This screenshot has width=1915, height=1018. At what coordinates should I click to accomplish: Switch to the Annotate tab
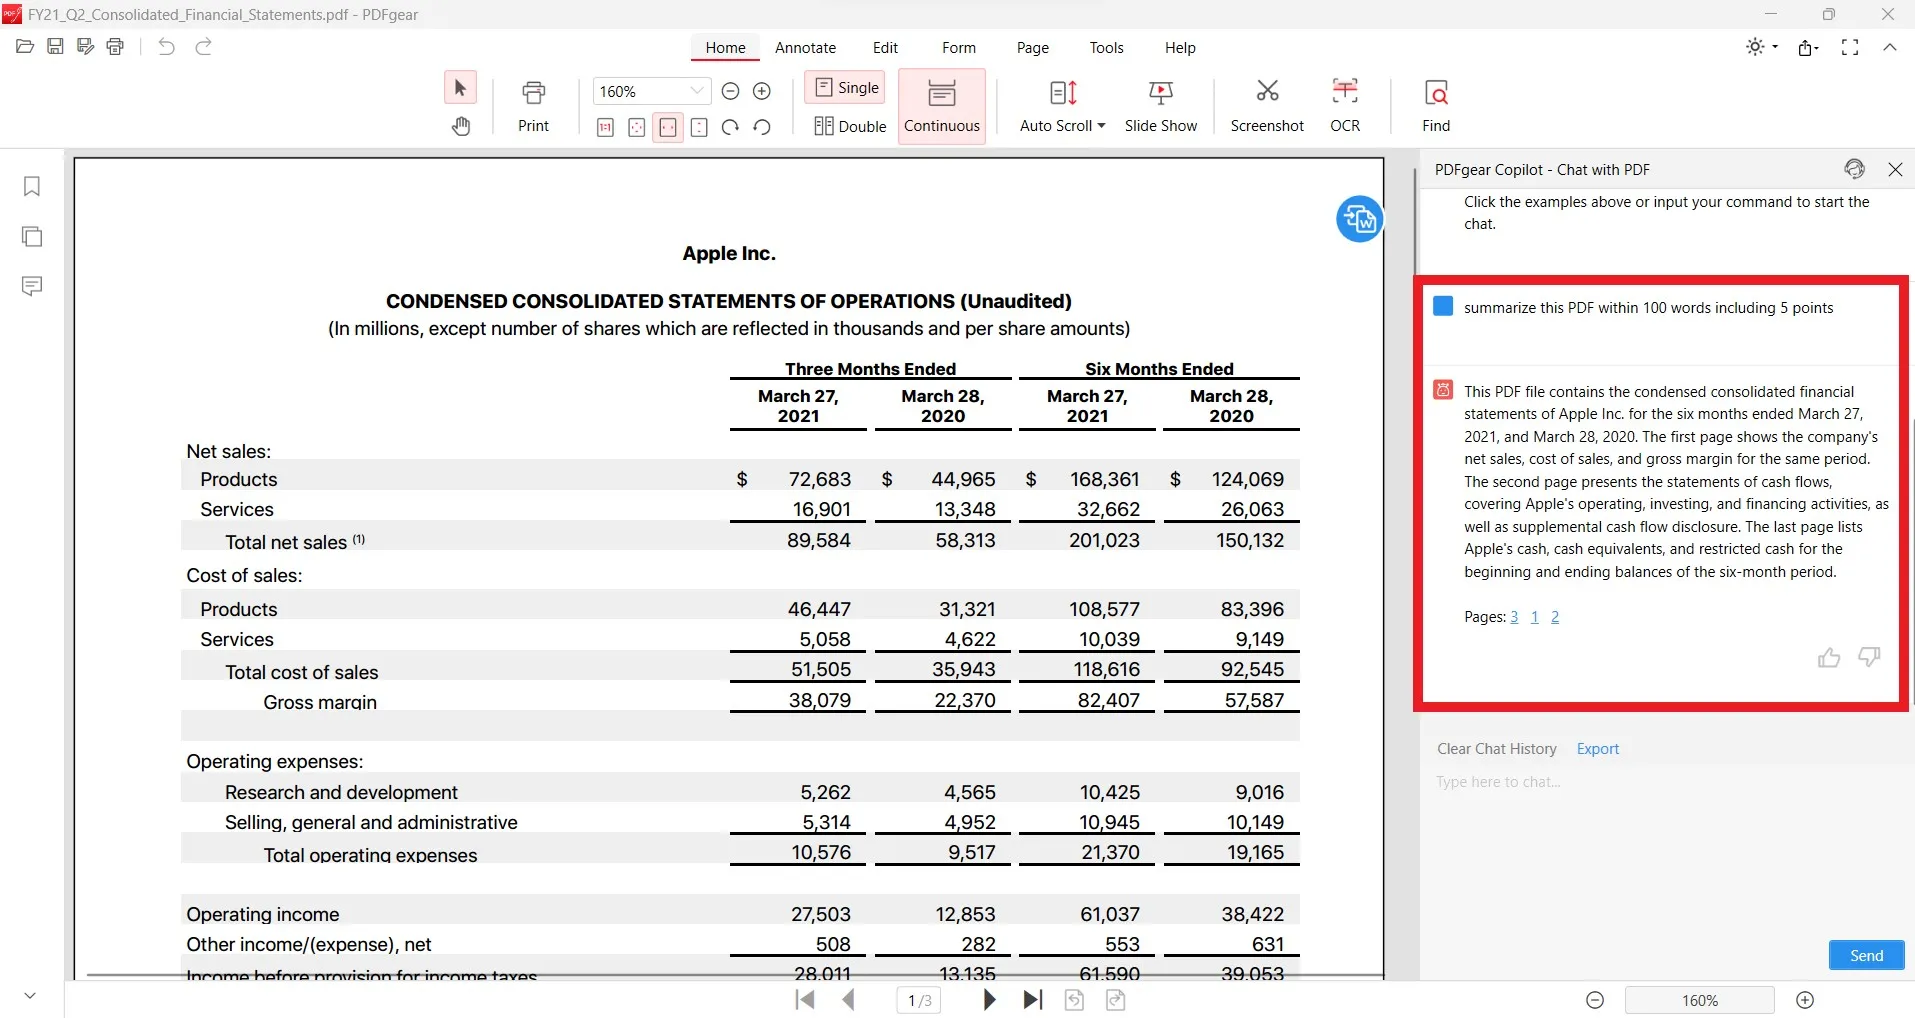[805, 47]
